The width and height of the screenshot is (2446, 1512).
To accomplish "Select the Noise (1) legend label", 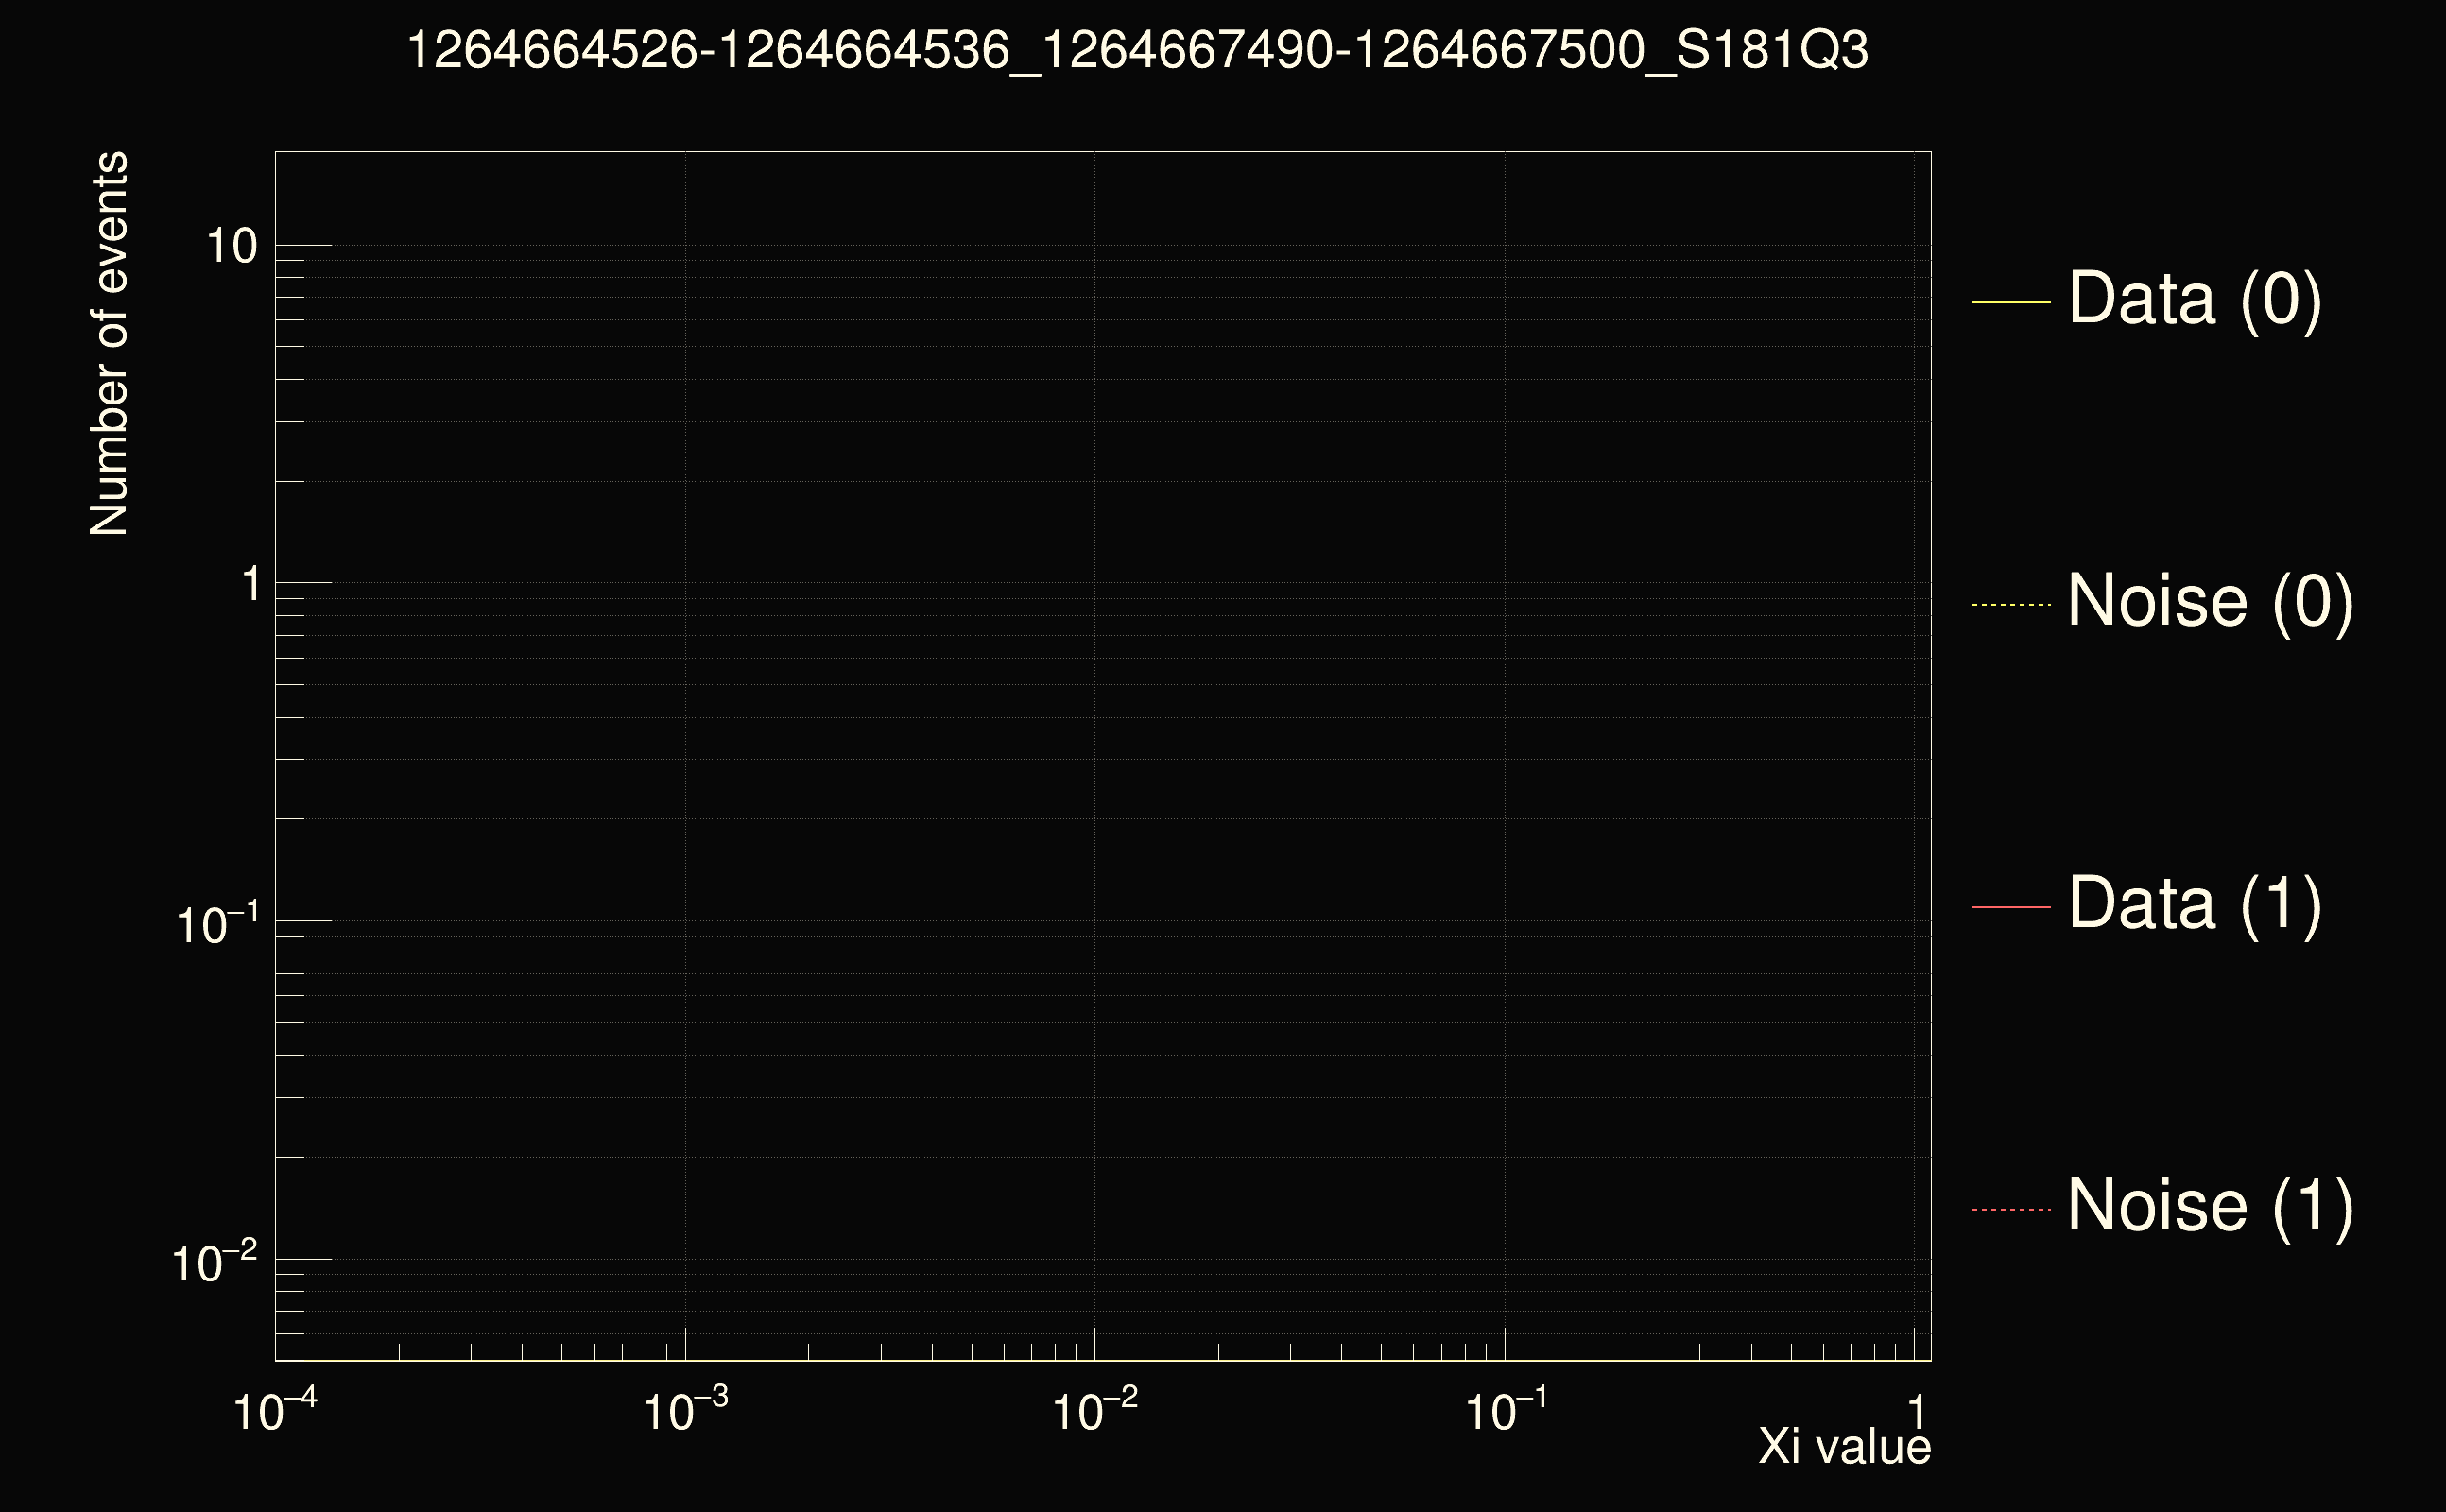I will tap(2210, 1206).
